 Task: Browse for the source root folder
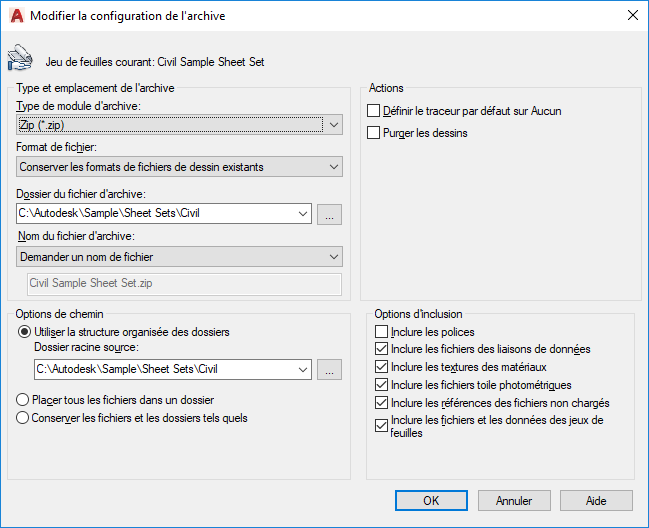click(x=330, y=370)
